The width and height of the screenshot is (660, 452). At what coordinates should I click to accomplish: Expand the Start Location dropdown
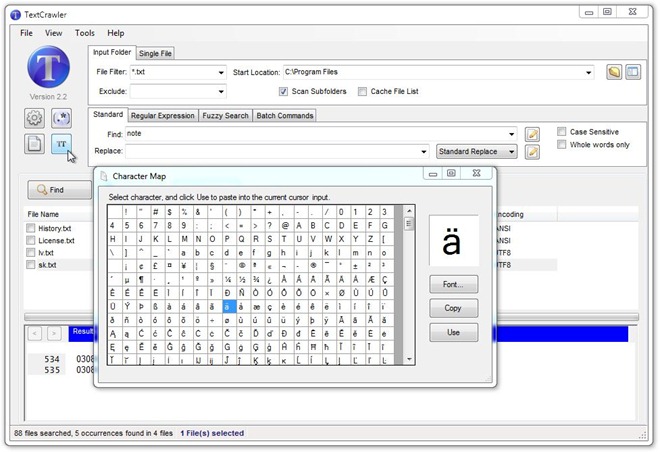(x=588, y=72)
